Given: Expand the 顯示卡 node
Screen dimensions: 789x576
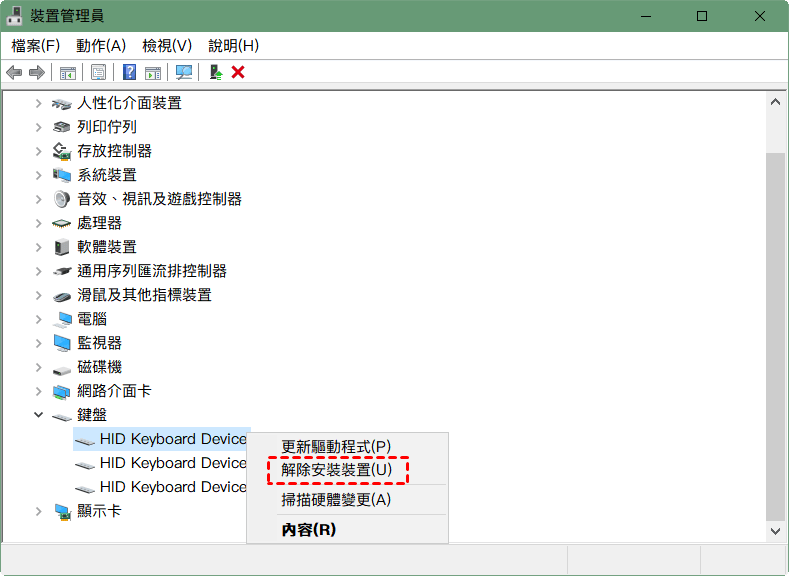Looking at the screenshot, I should (x=38, y=511).
